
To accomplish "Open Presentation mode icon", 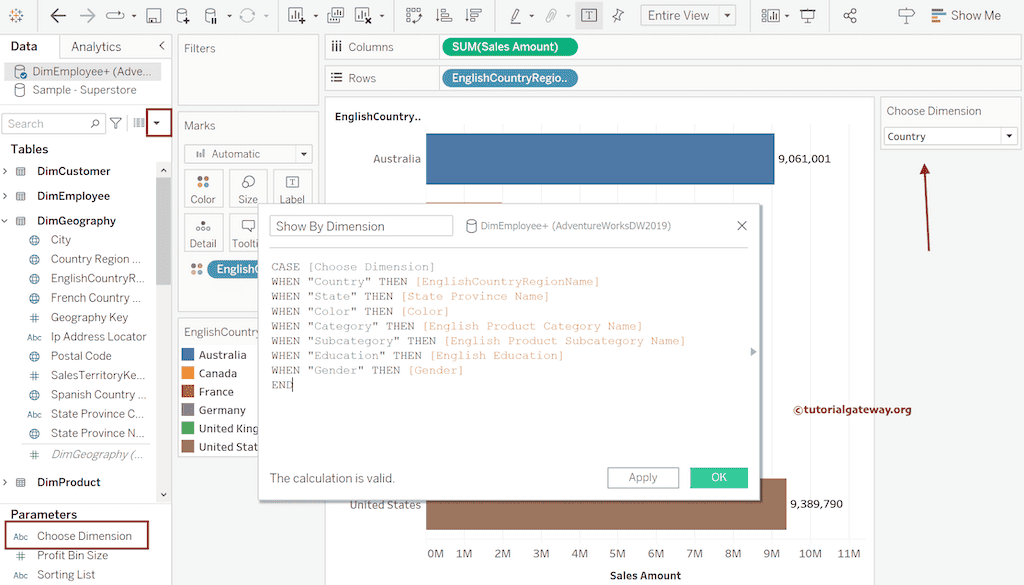I will (808, 16).
